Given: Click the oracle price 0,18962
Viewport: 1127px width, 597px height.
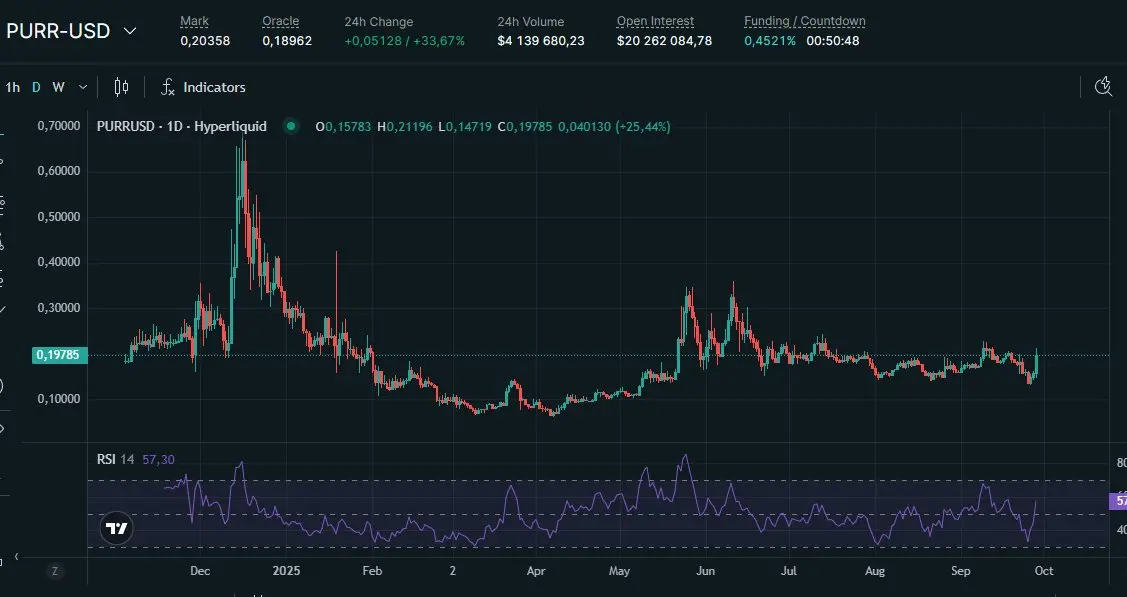Looking at the screenshot, I should click(x=287, y=41).
